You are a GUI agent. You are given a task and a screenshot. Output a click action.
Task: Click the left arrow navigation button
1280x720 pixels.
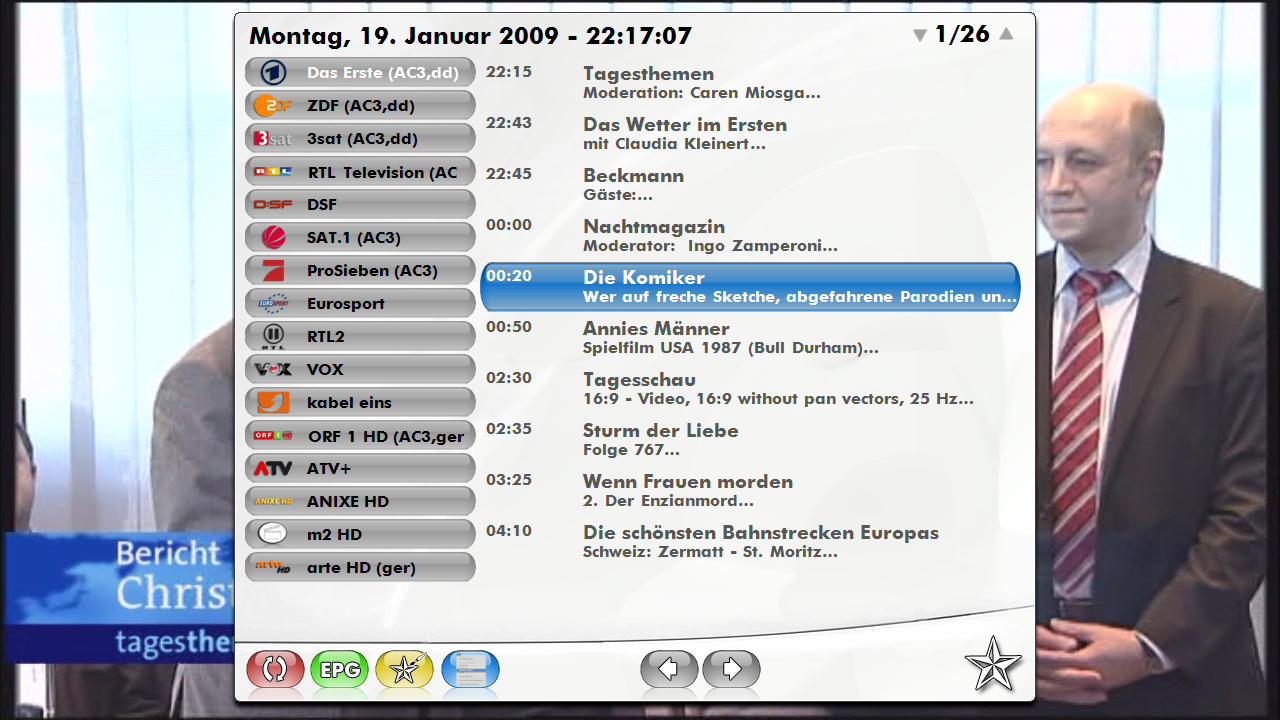pos(669,669)
